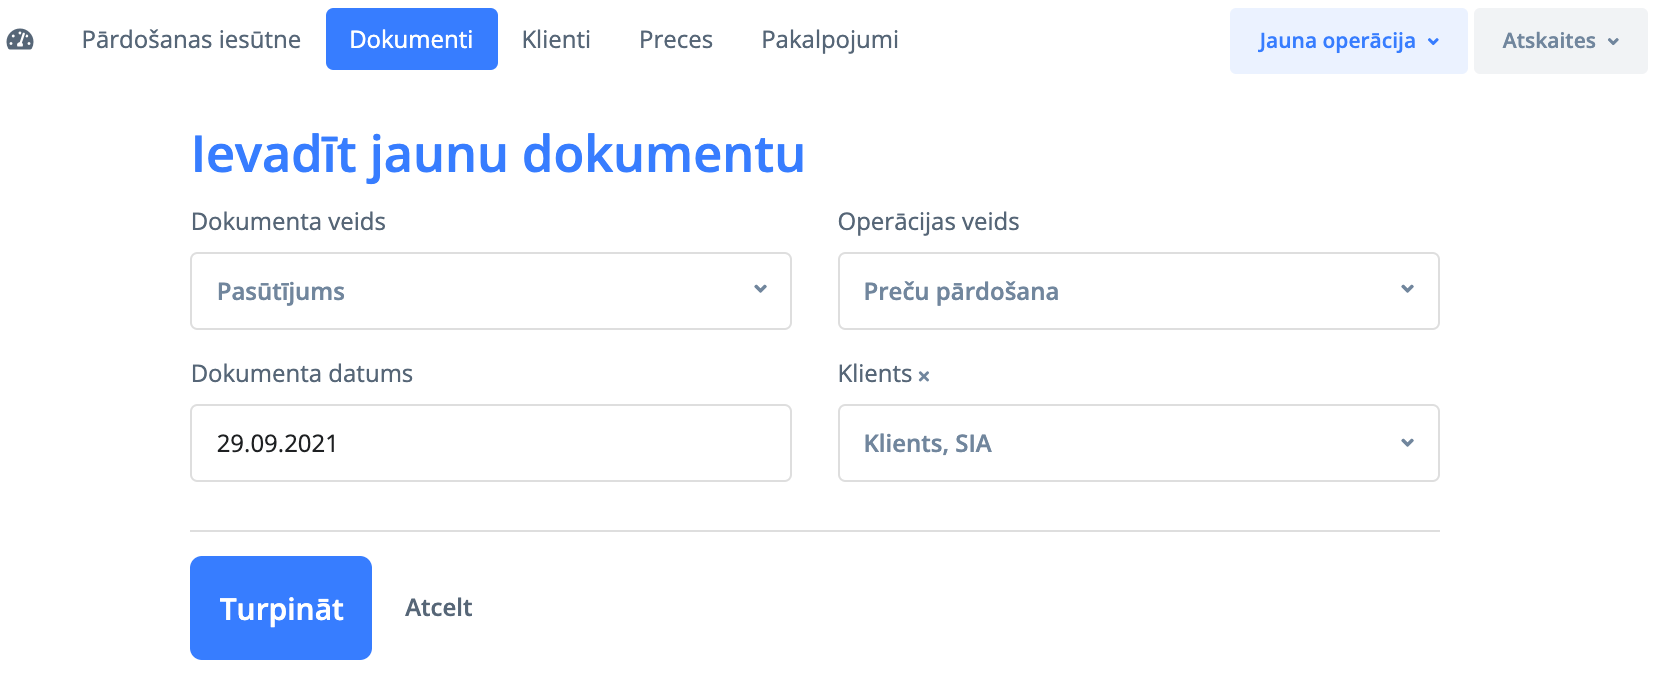Clear the Klients field with x icon
The width and height of the screenshot is (1664, 674).
click(924, 376)
